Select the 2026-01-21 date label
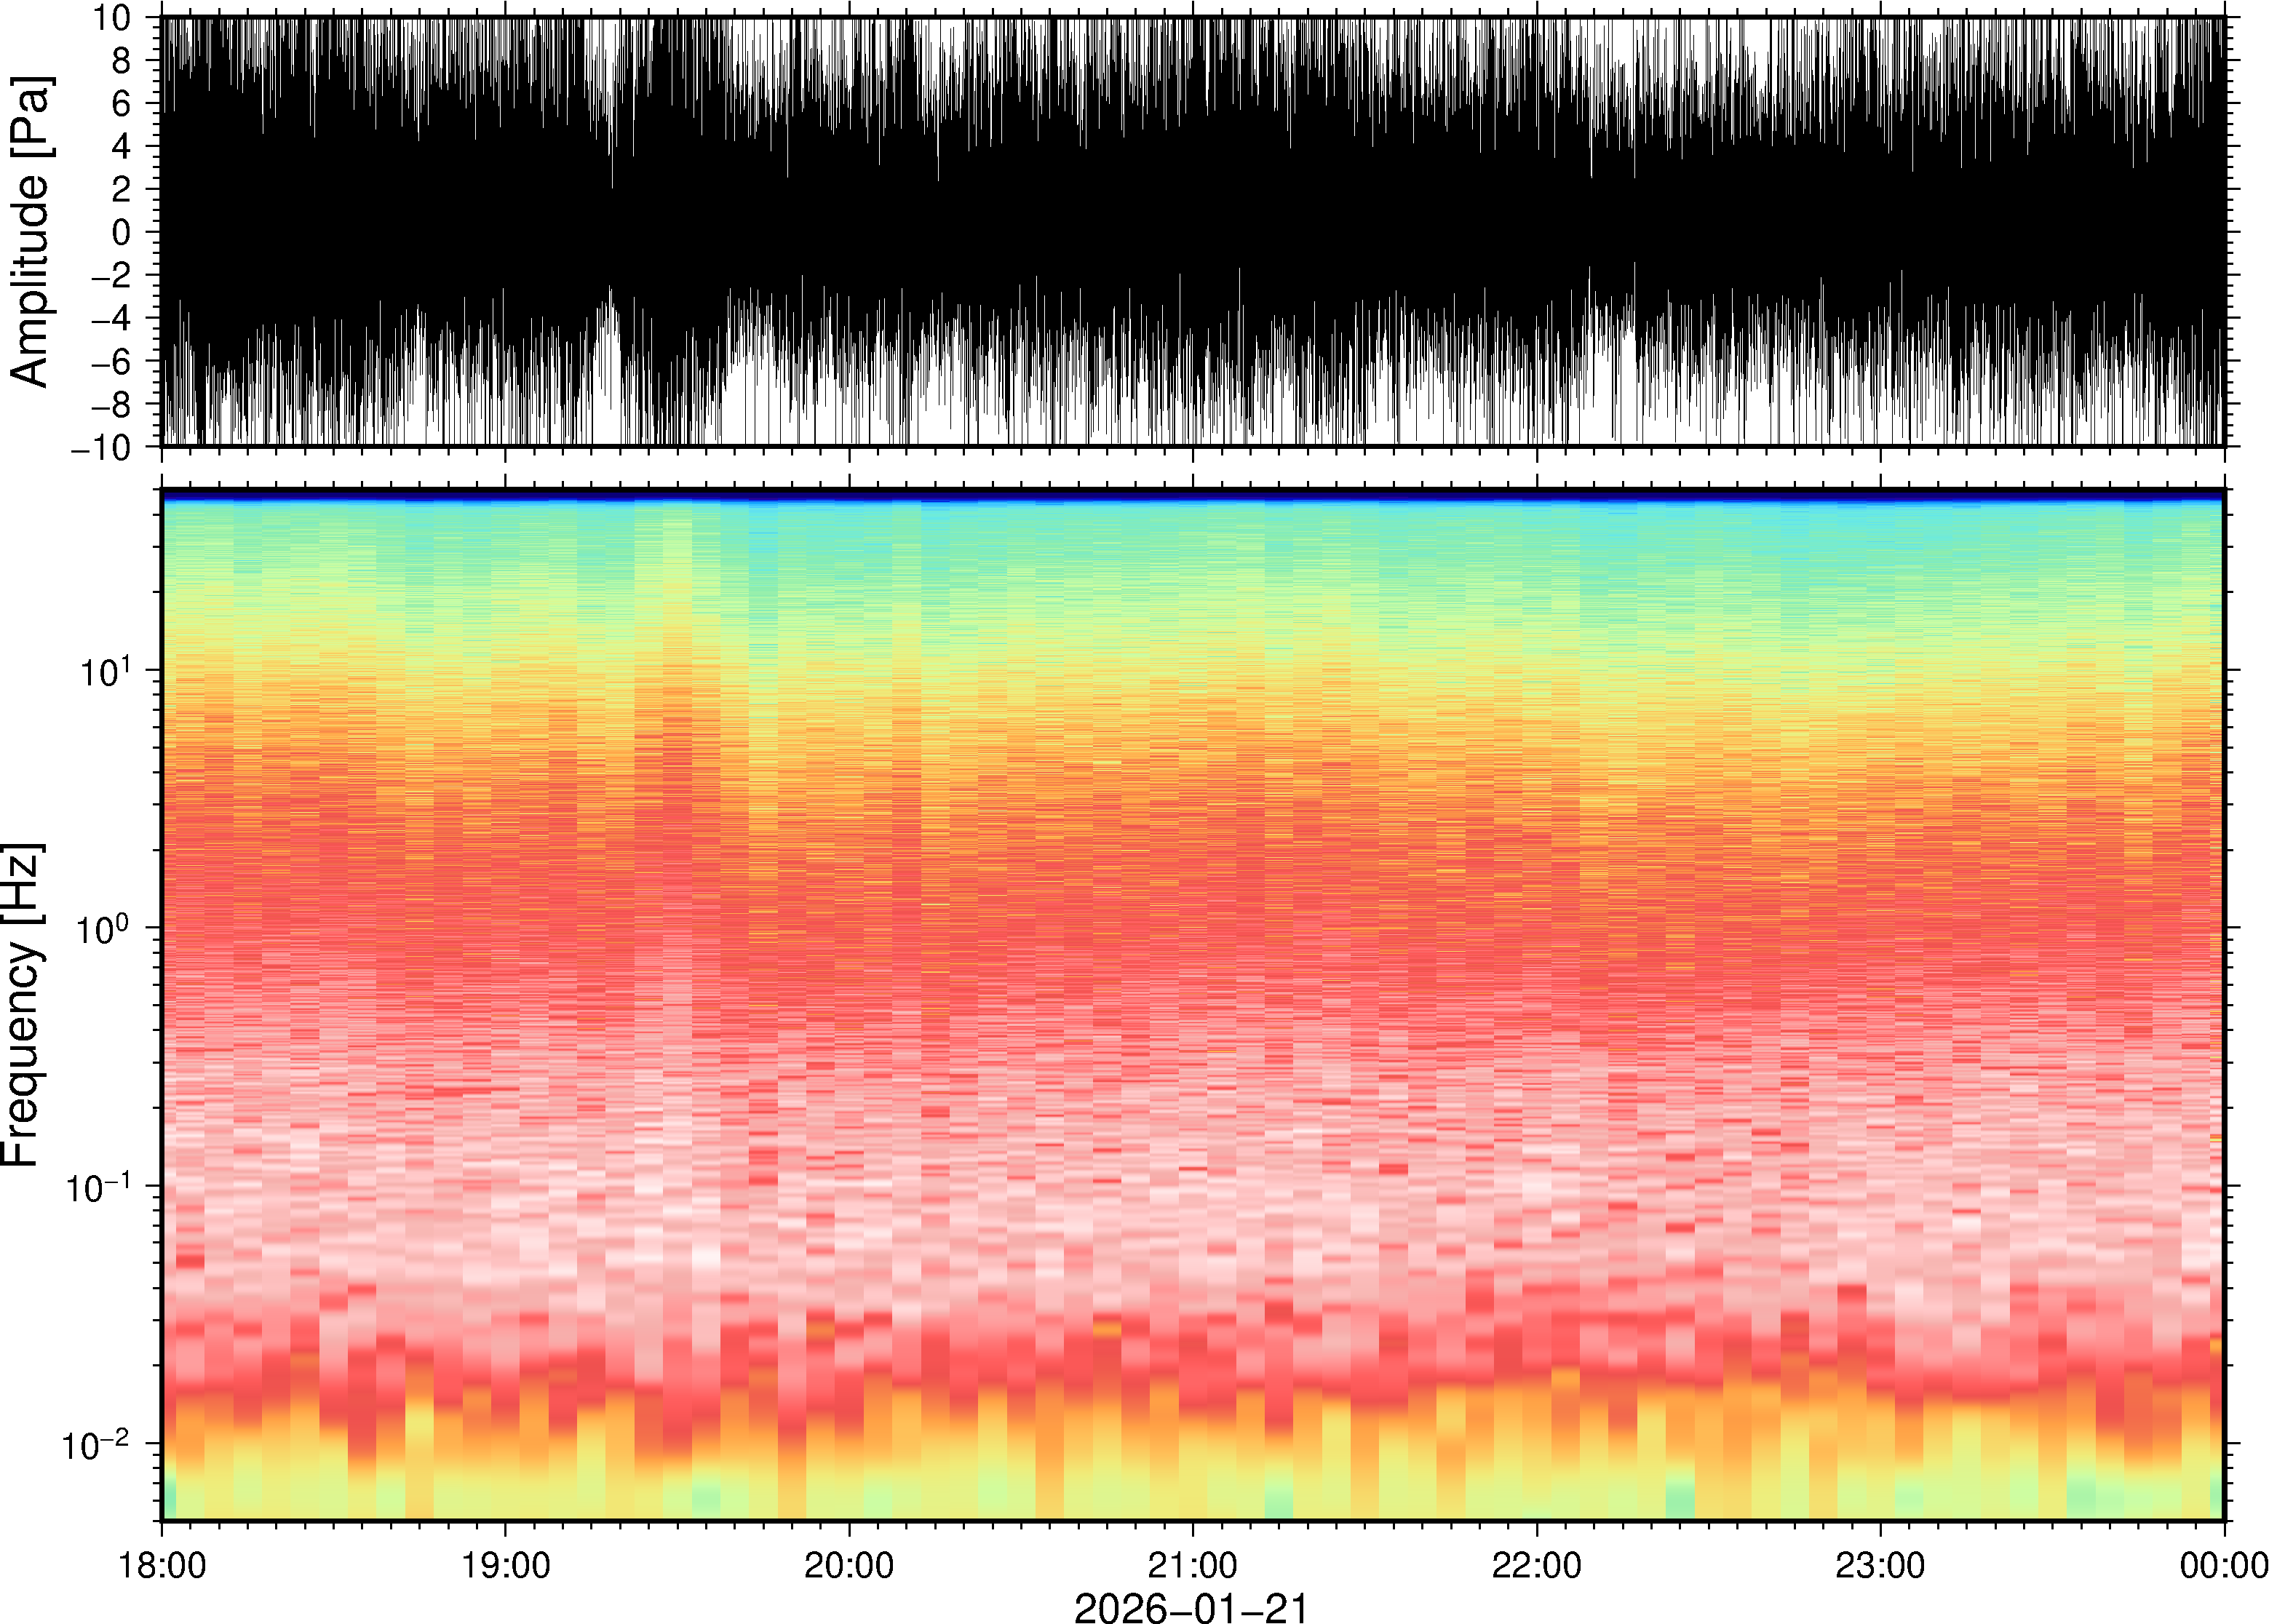The image size is (2269, 1624). 1190,1608
